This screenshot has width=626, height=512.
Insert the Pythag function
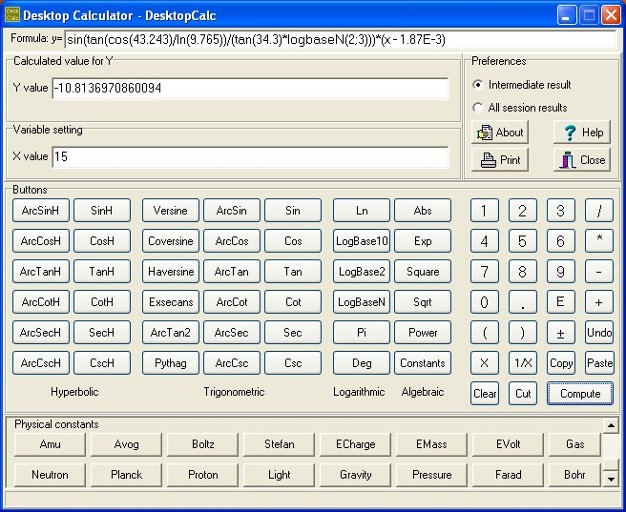pos(170,363)
